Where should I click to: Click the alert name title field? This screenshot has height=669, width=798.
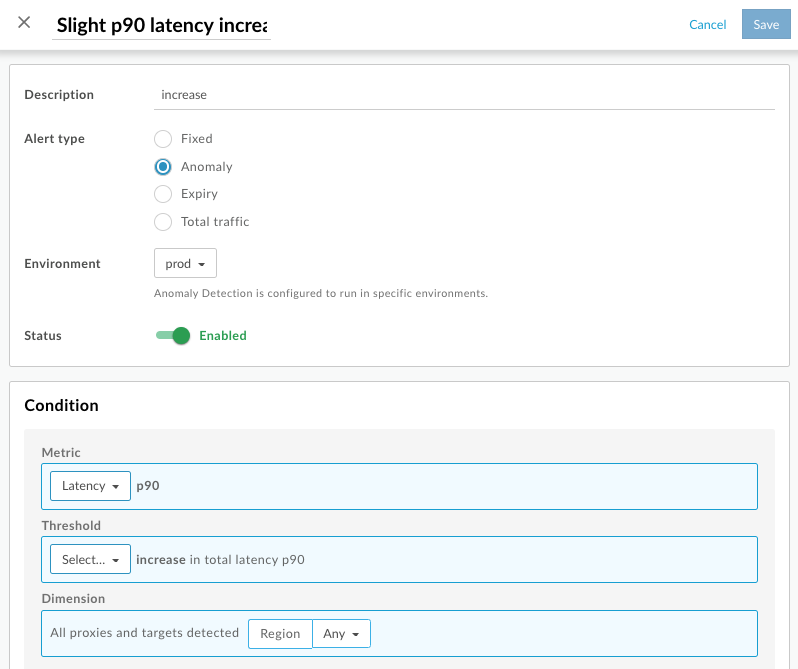162,25
